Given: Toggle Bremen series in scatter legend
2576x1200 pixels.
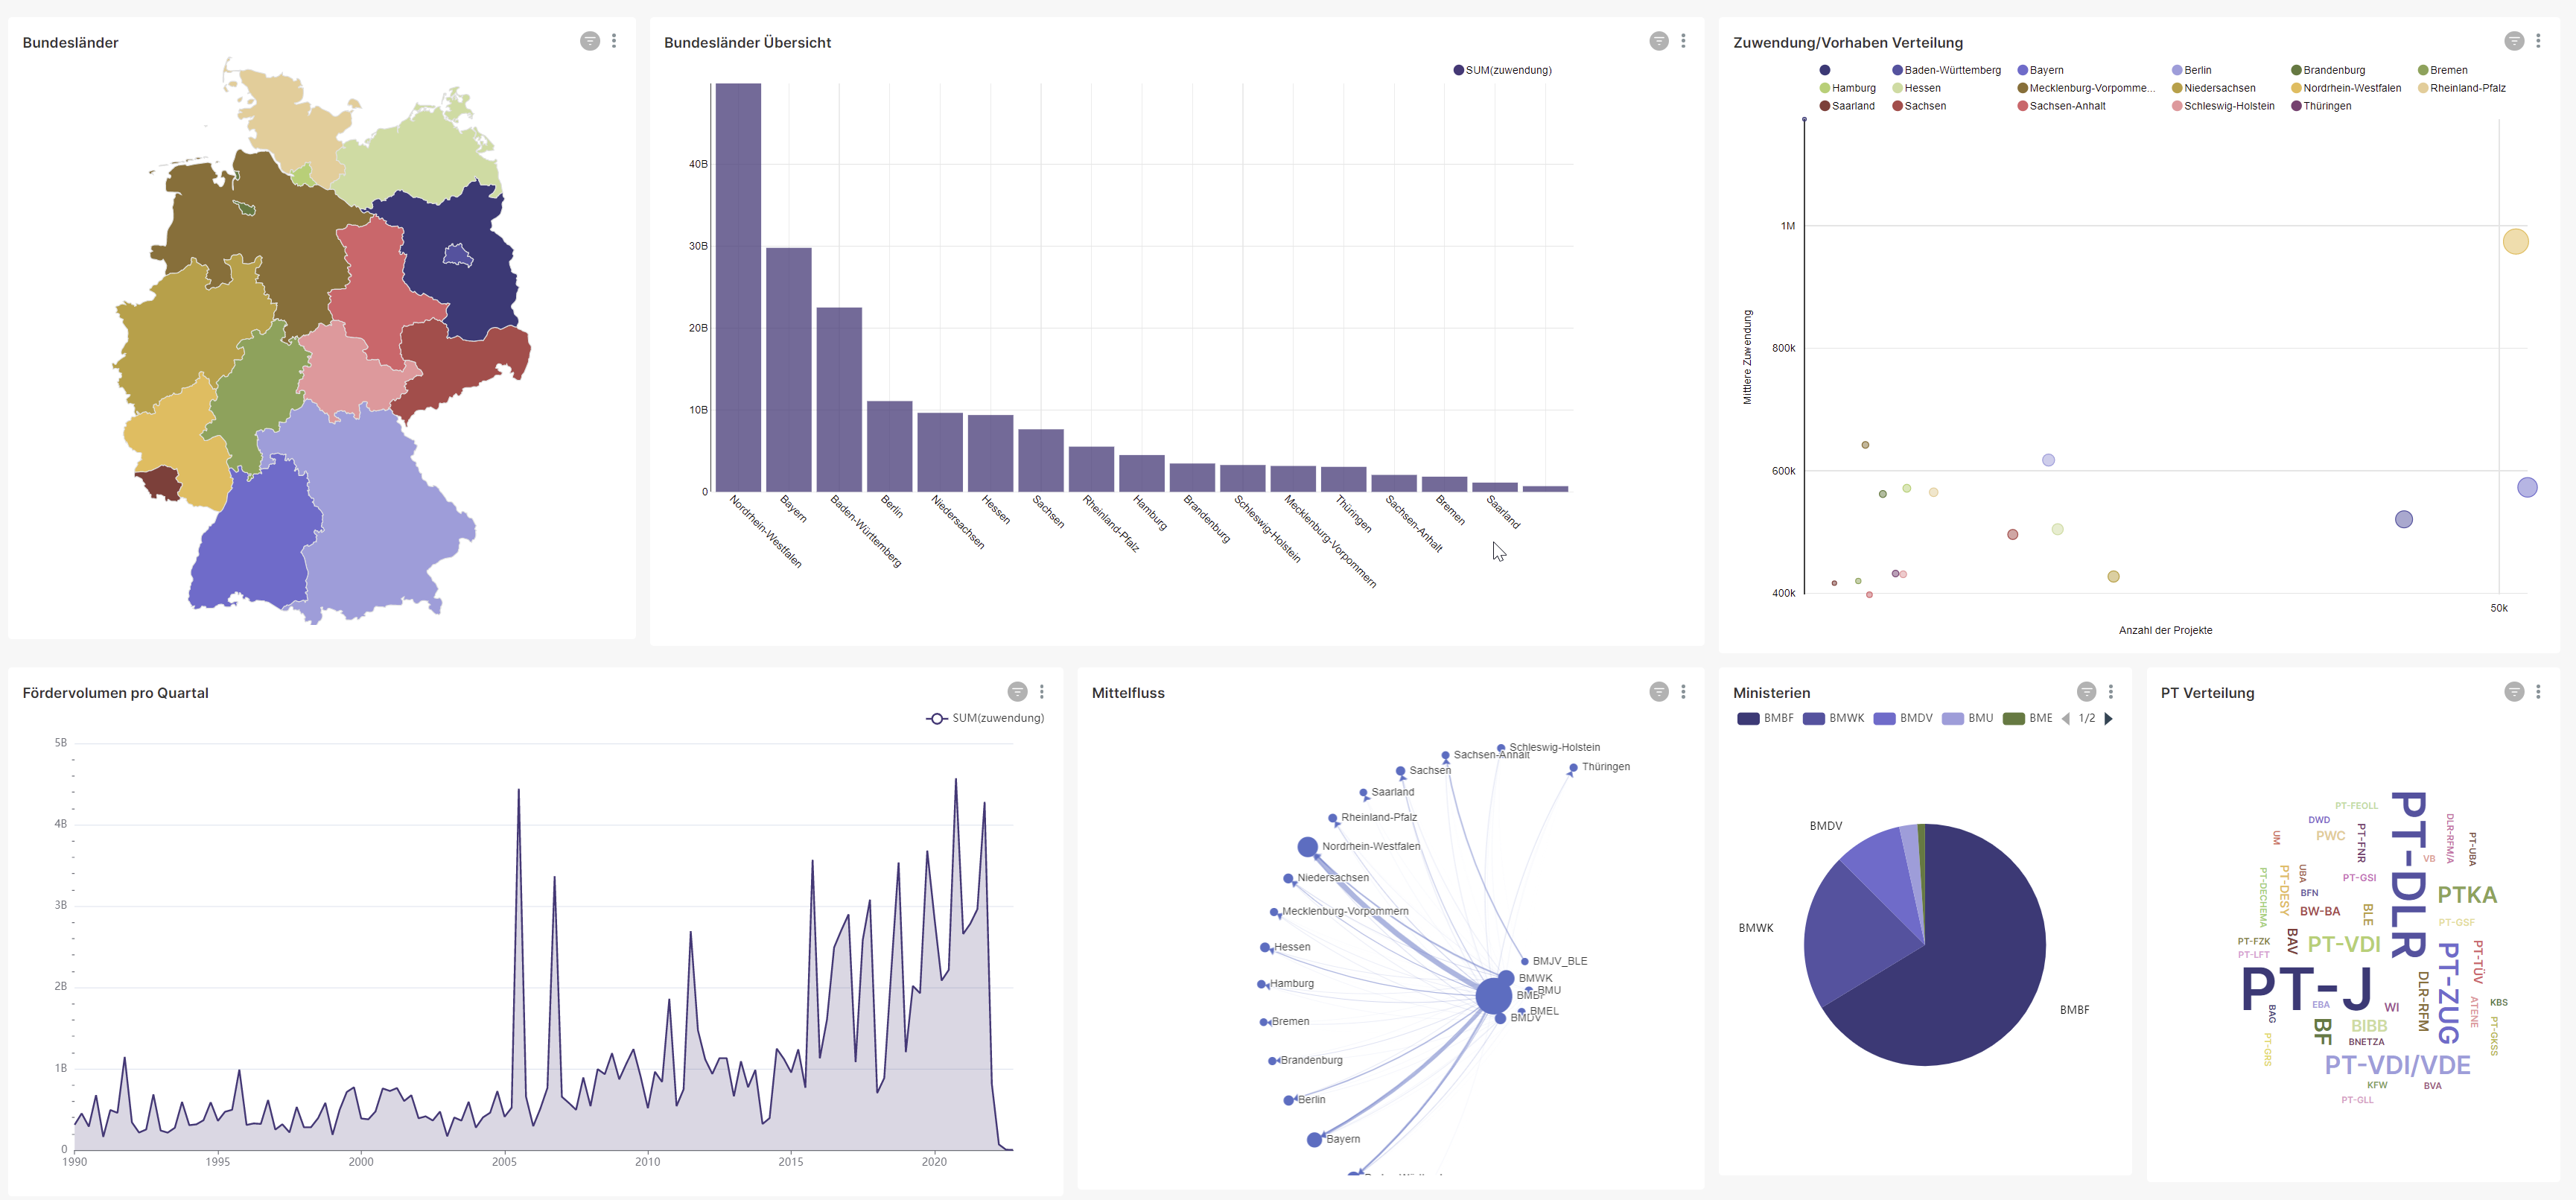Looking at the screenshot, I should (2442, 70).
